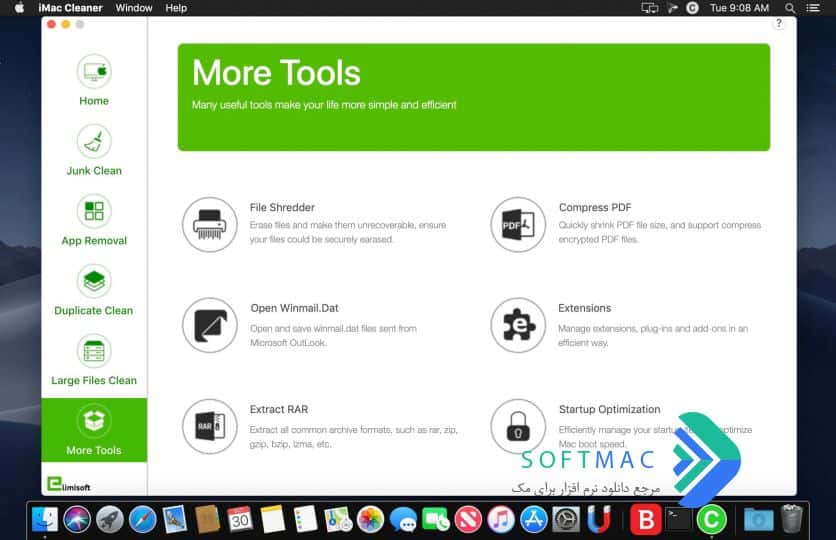Click the Compress PDF title
The image size is (836, 540).
coord(595,207)
